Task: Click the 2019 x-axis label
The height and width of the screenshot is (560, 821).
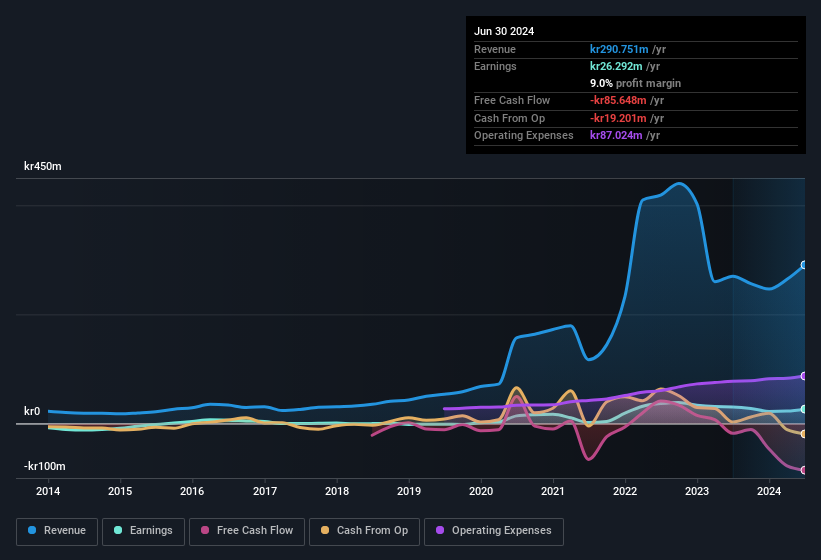Action: click(409, 491)
